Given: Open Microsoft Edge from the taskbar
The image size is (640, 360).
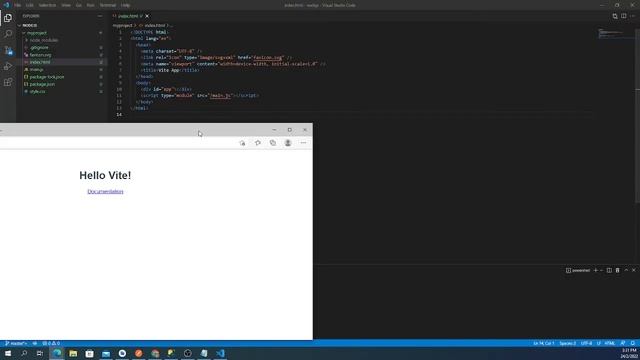Looking at the screenshot, I should click(57, 353).
